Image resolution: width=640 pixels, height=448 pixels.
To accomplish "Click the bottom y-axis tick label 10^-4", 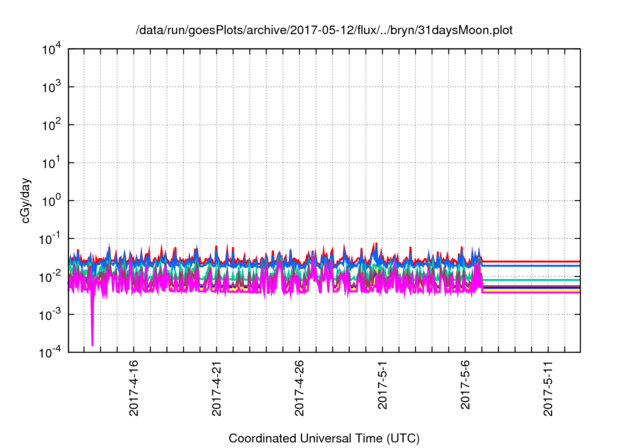I will click(x=52, y=351).
